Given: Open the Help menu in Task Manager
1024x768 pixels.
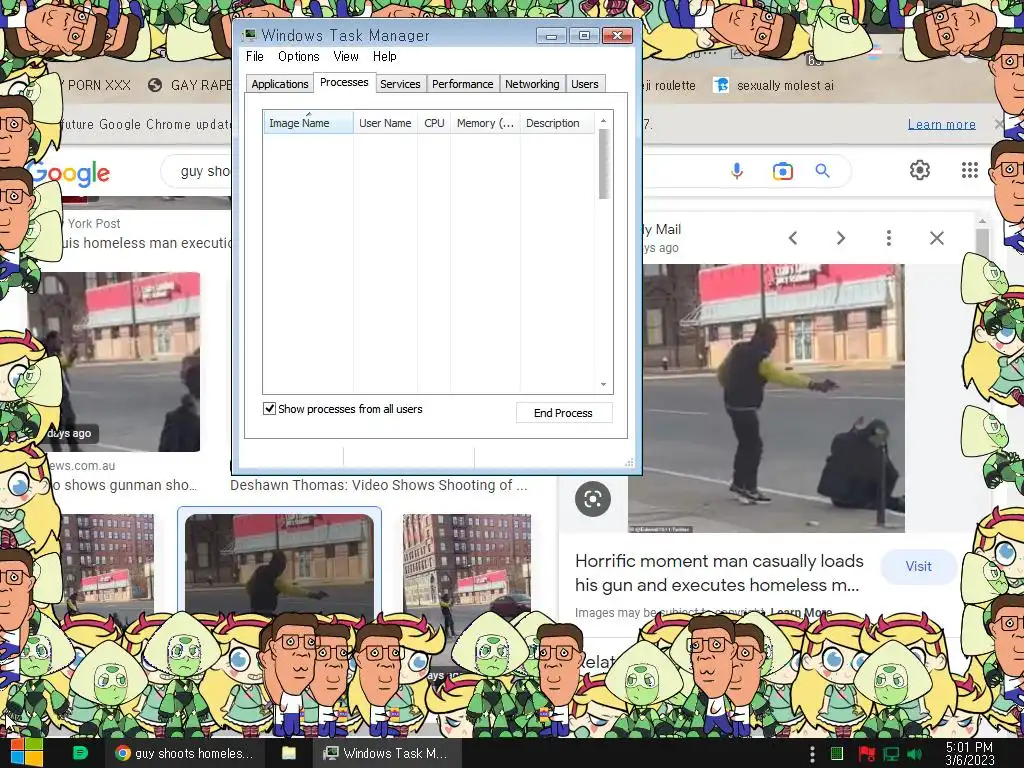Looking at the screenshot, I should click(x=385, y=57).
